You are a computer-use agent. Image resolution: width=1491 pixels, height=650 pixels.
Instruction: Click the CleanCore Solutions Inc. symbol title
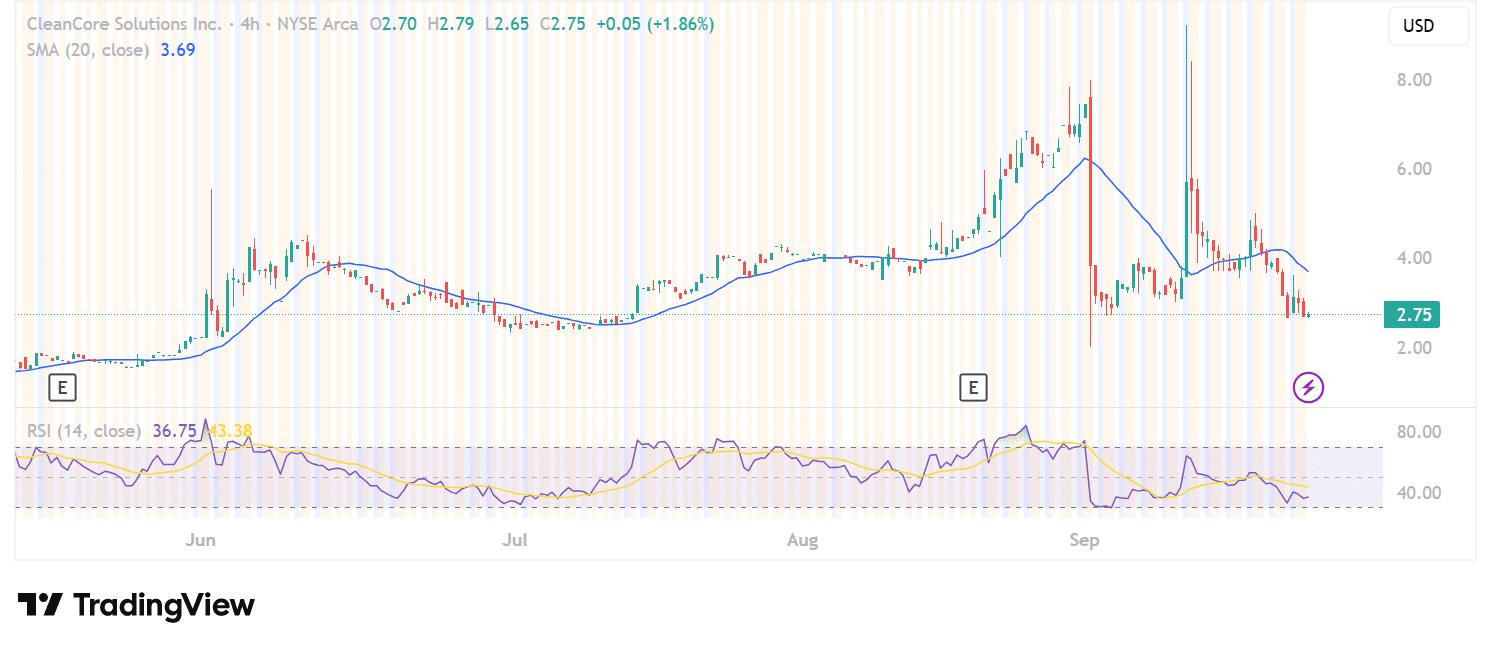pos(124,24)
